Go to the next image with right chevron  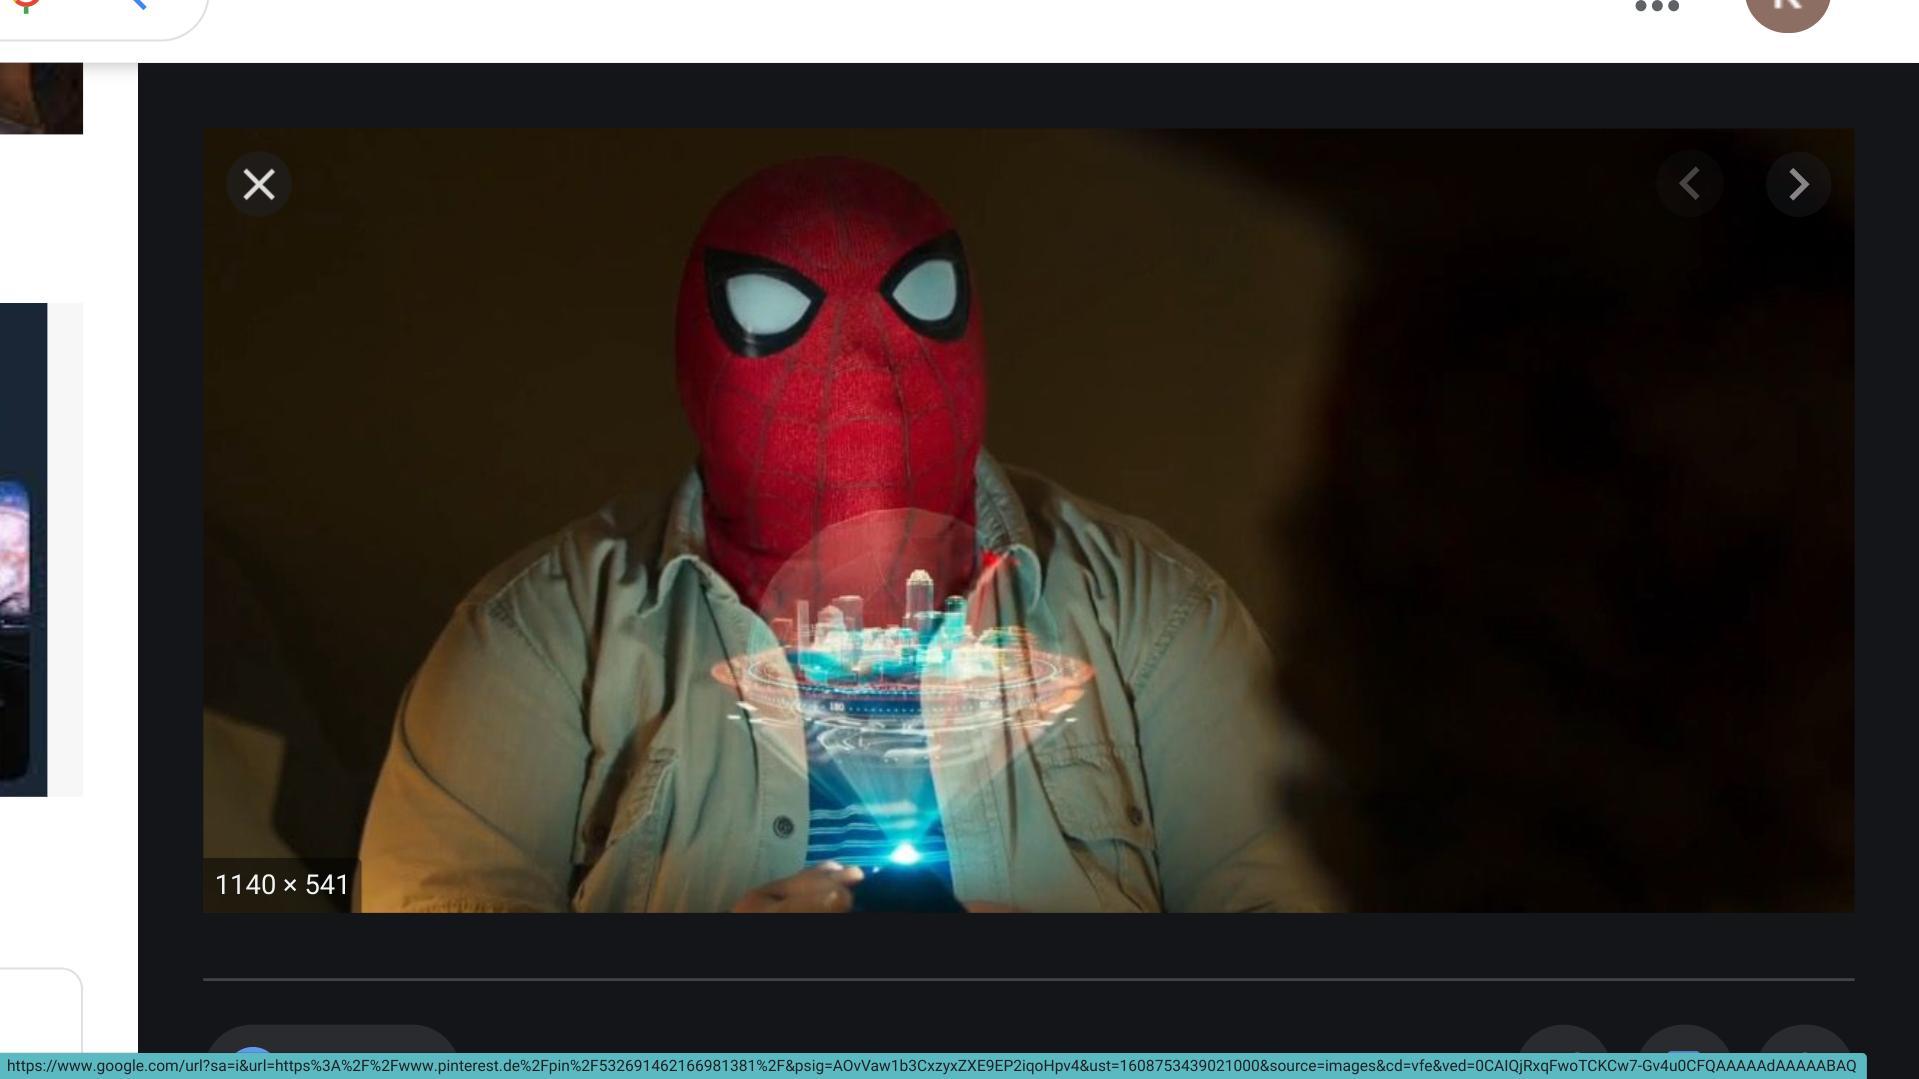coord(1798,184)
